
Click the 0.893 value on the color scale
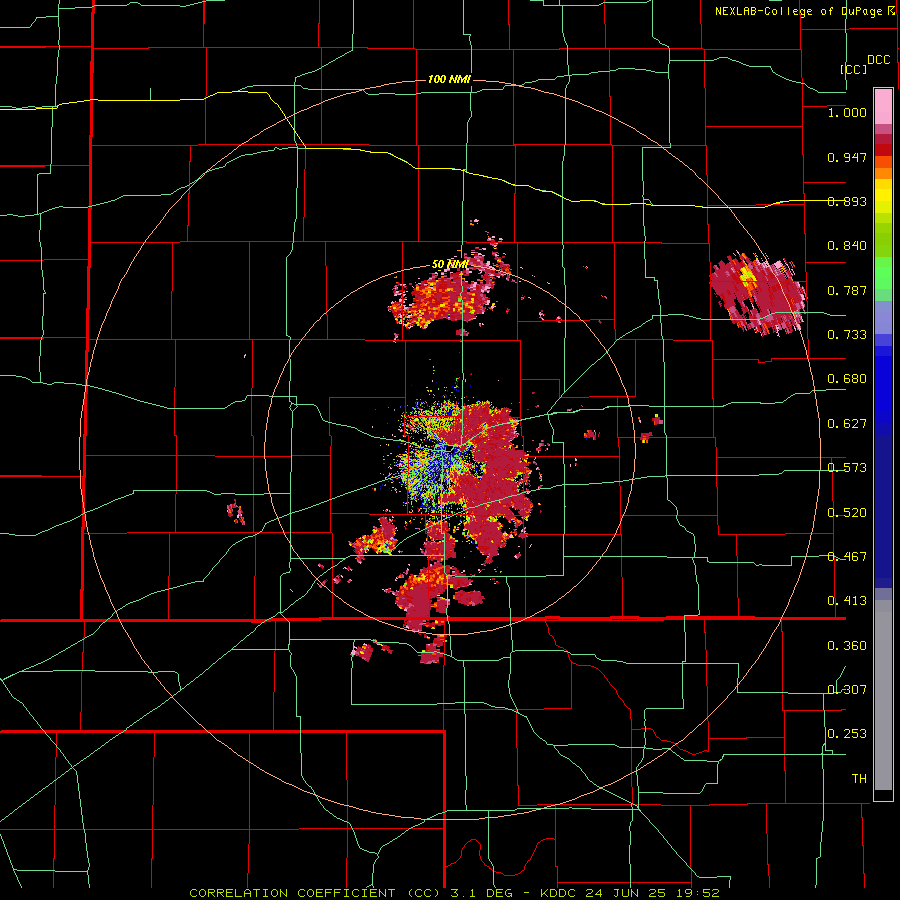(847, 201)
